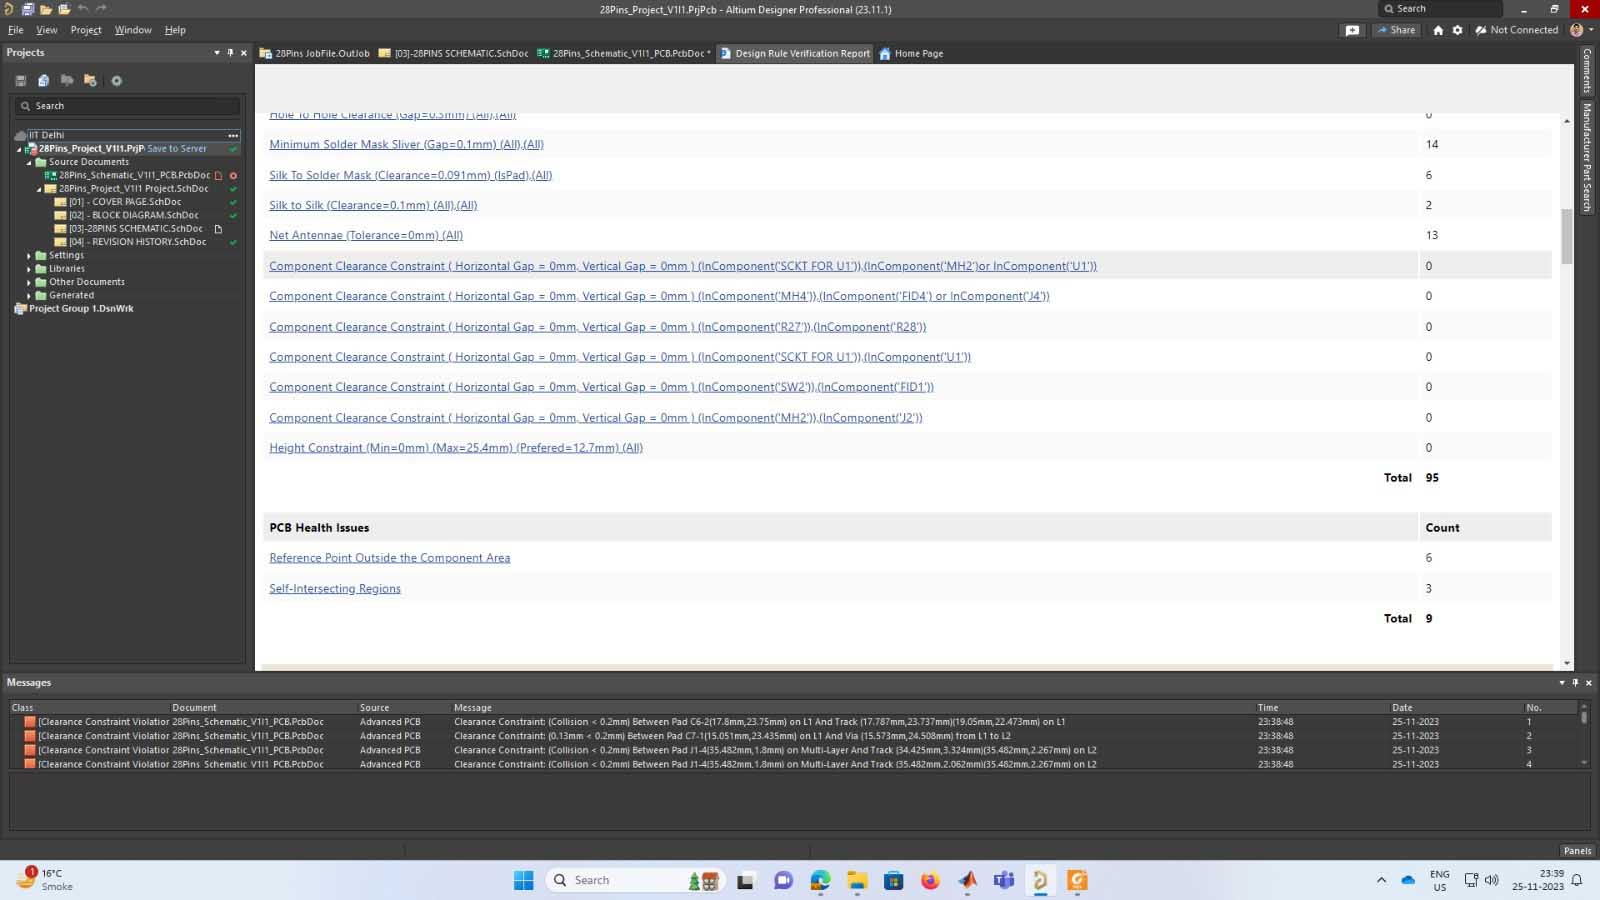Click the Projects panel search field
1600x900 pixels.
128,106
